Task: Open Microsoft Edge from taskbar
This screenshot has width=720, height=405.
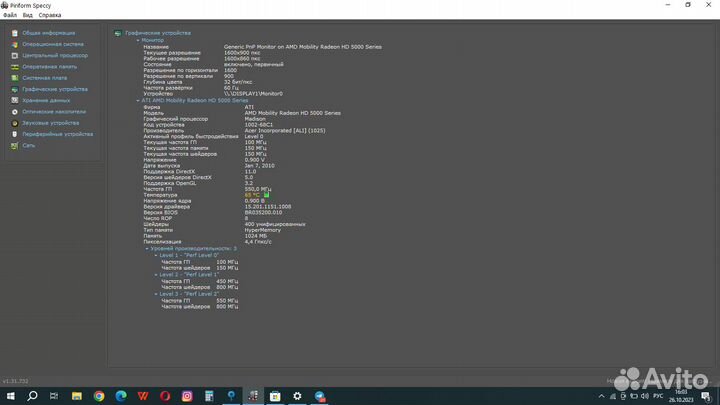Action: pos(121,396)
